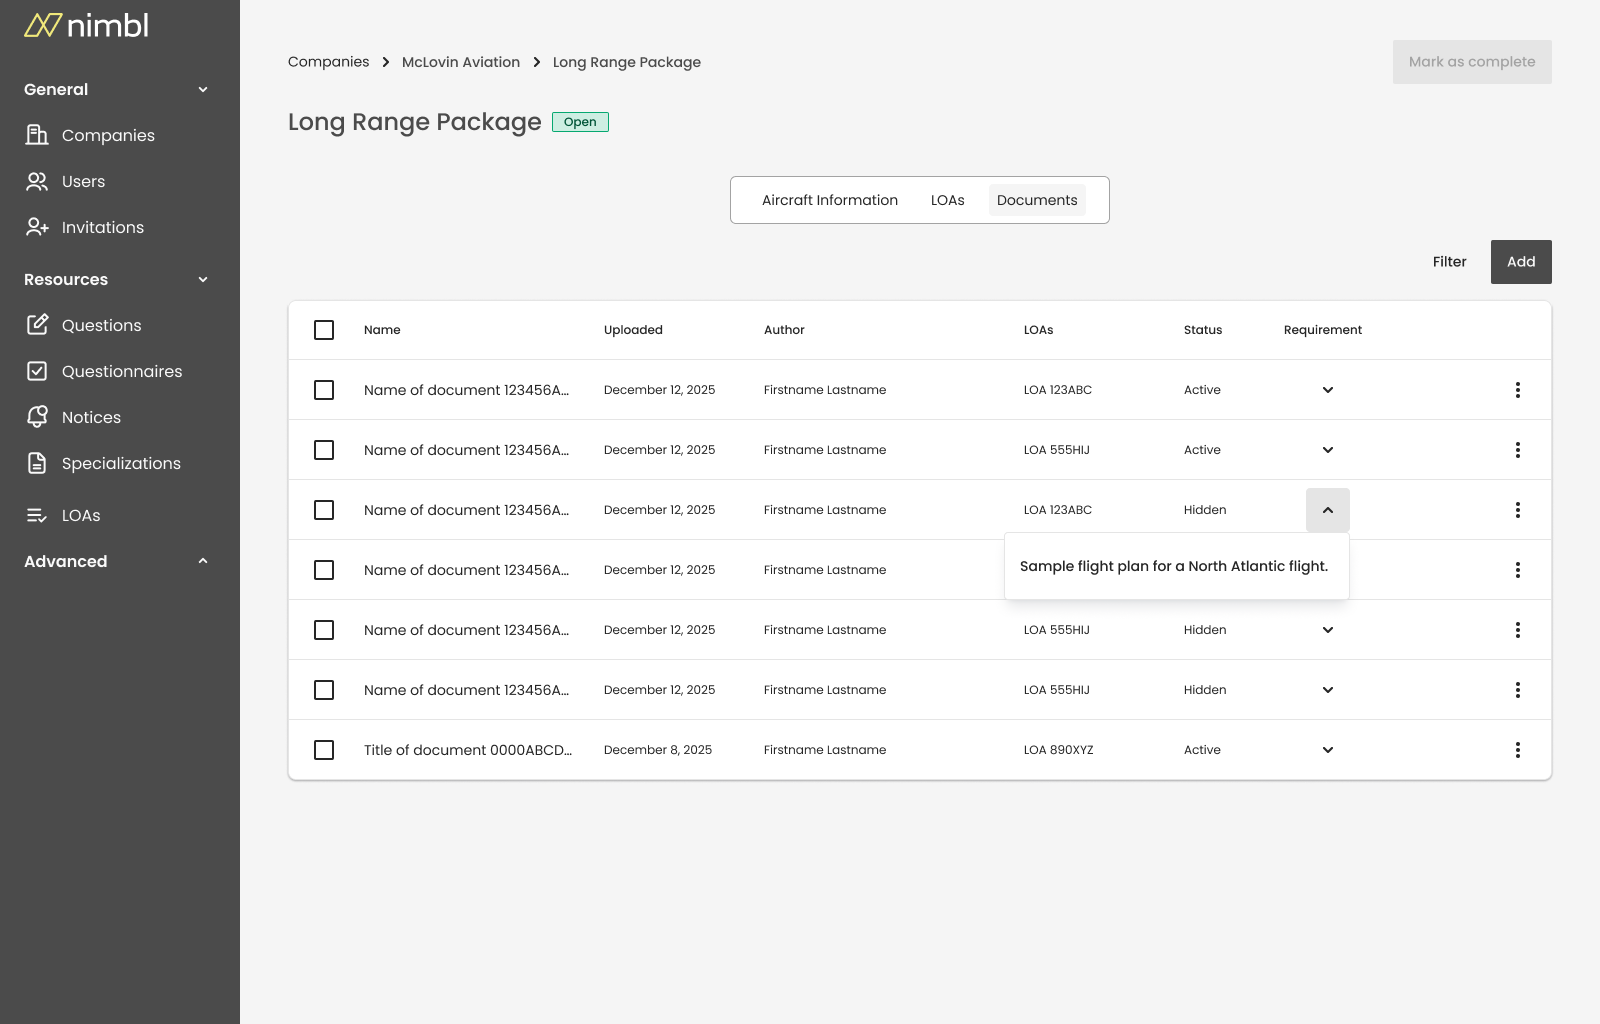The height and width of the screenshot is (1024, 1600).
Task: Go to McLovin Aviation breadcrumb link
Action: pos(461,62)
